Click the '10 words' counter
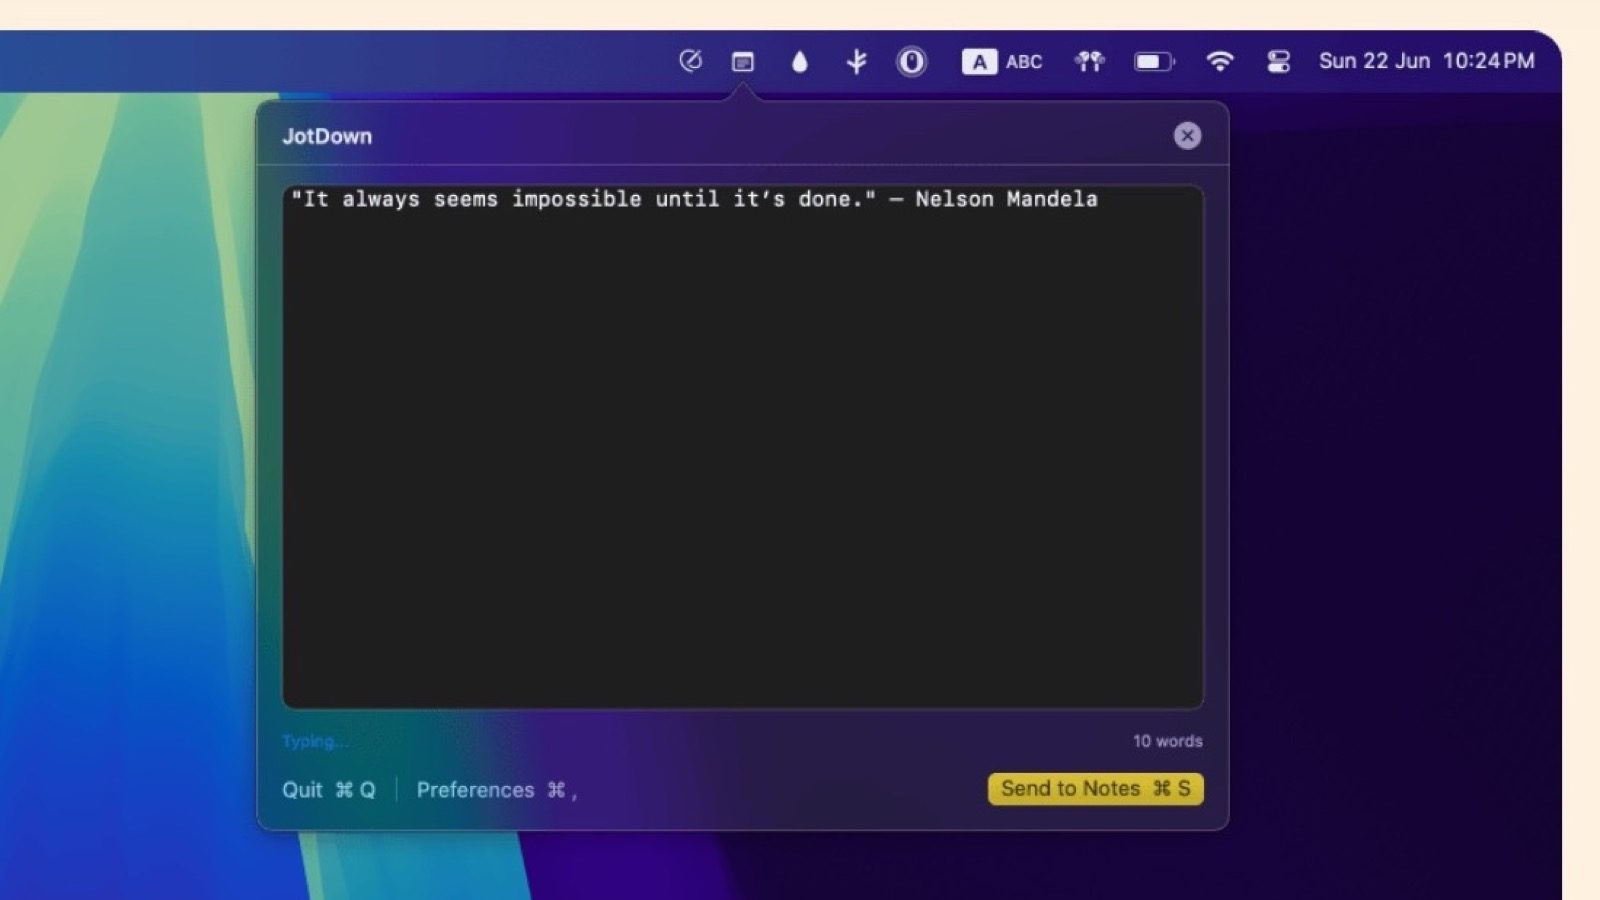1600x900 pixels. [x=1167, y=741]
